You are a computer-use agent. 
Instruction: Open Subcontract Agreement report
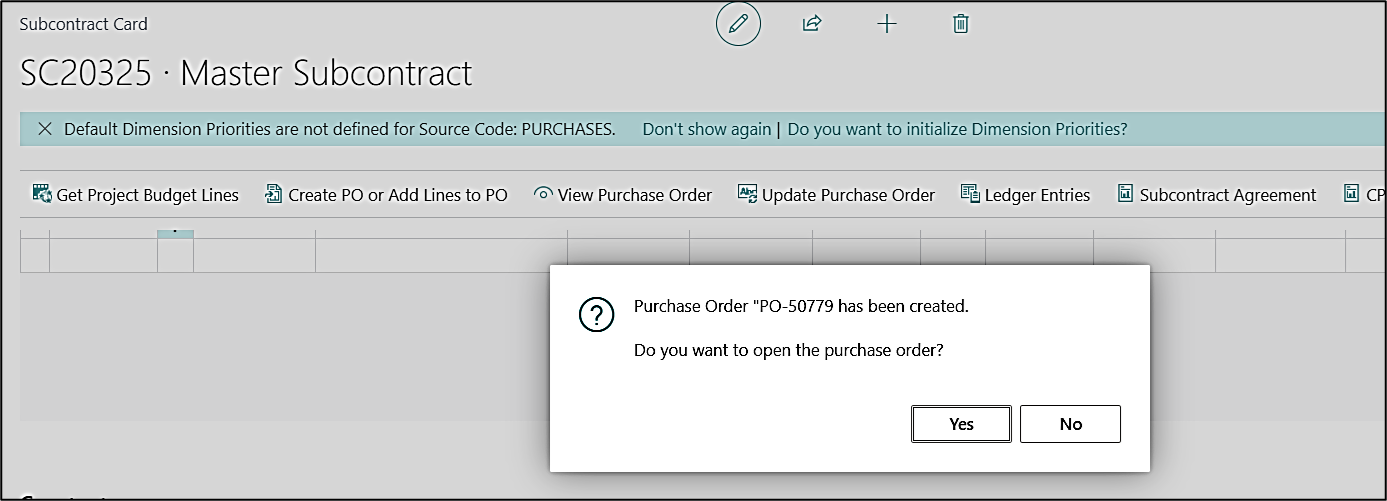pos(1217,195)
